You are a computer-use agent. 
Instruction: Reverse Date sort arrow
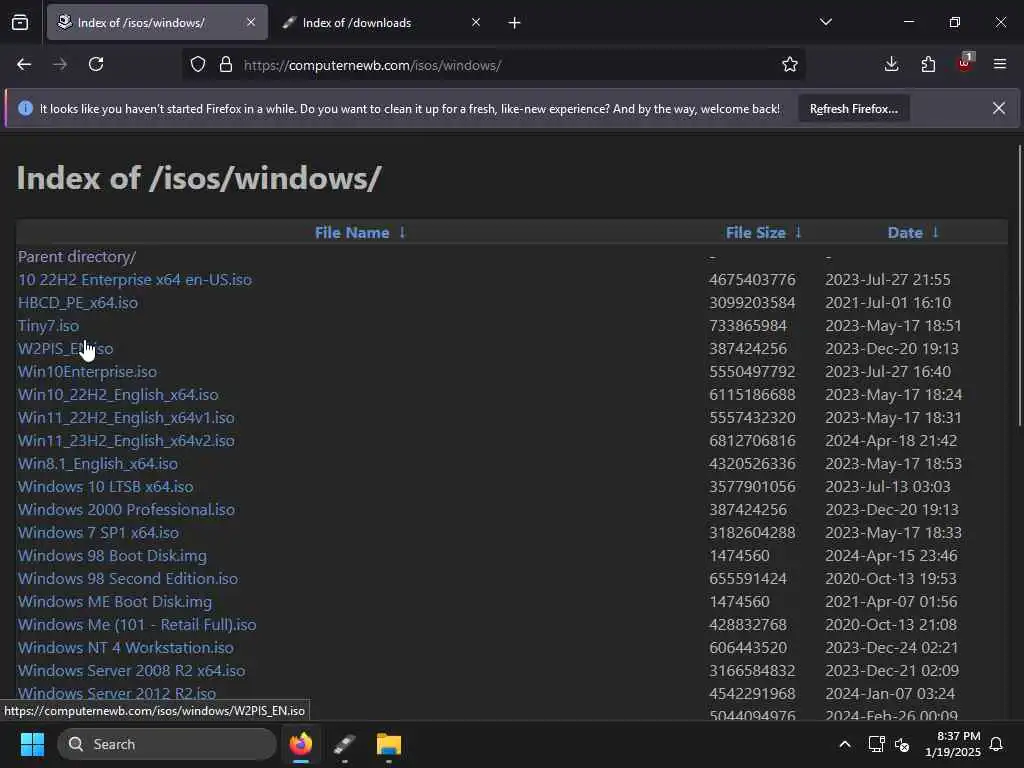click(935, 232)
